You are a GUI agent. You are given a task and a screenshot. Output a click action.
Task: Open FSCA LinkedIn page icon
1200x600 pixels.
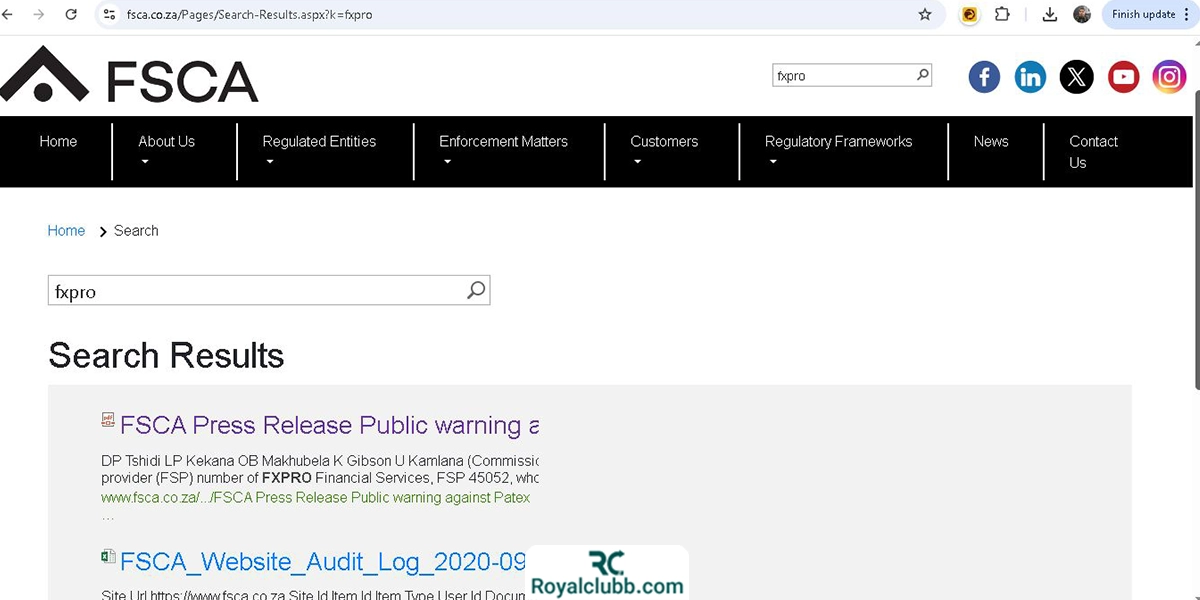1030,77
